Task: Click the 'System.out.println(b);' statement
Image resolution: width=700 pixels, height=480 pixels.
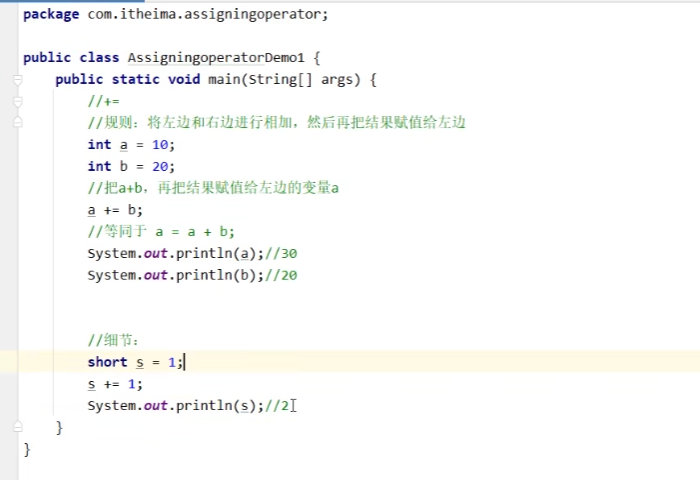Action: 176,275
